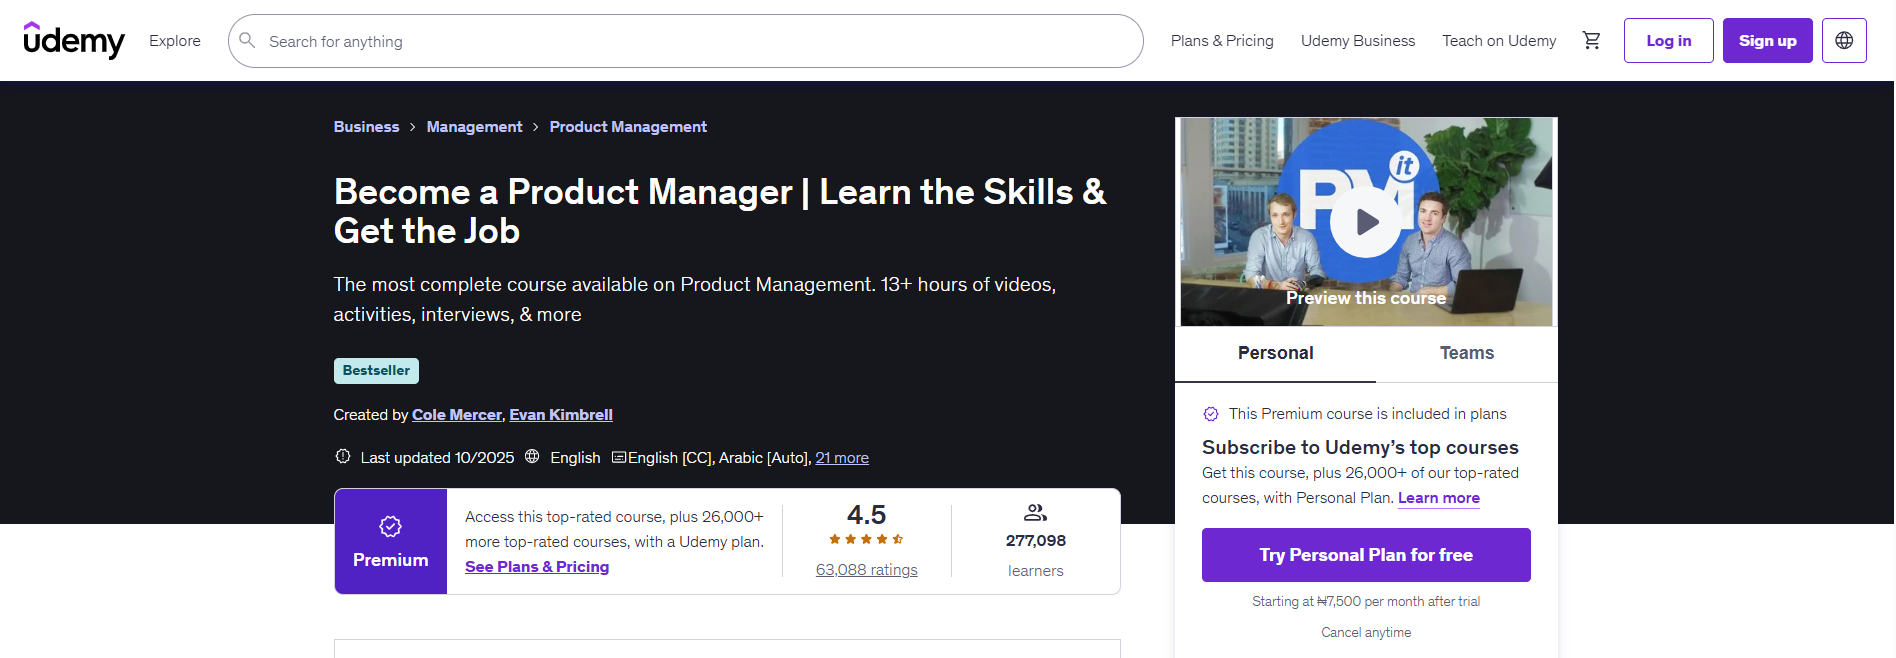The image size is (1896, 658).
Task: Focus the Search for anything field
Action: point(686,41)
